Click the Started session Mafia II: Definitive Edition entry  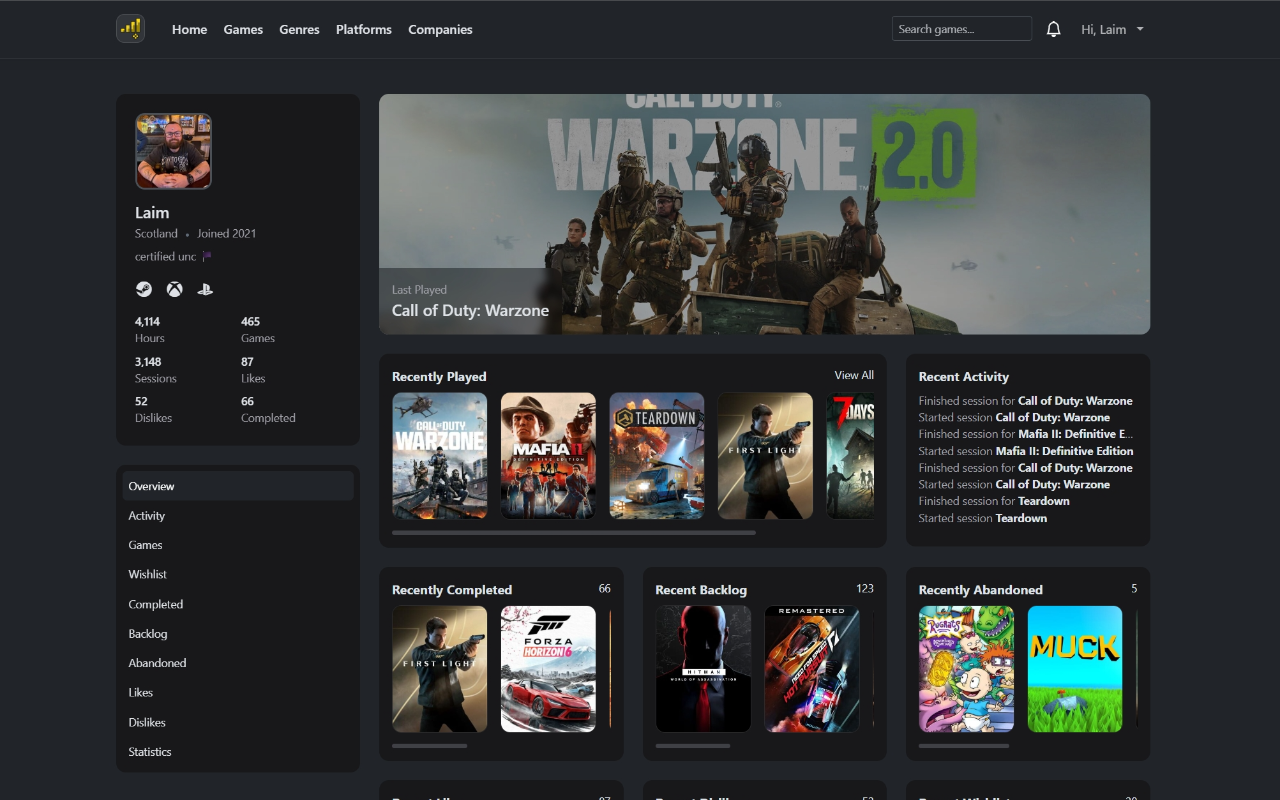tap(1026, 451)
